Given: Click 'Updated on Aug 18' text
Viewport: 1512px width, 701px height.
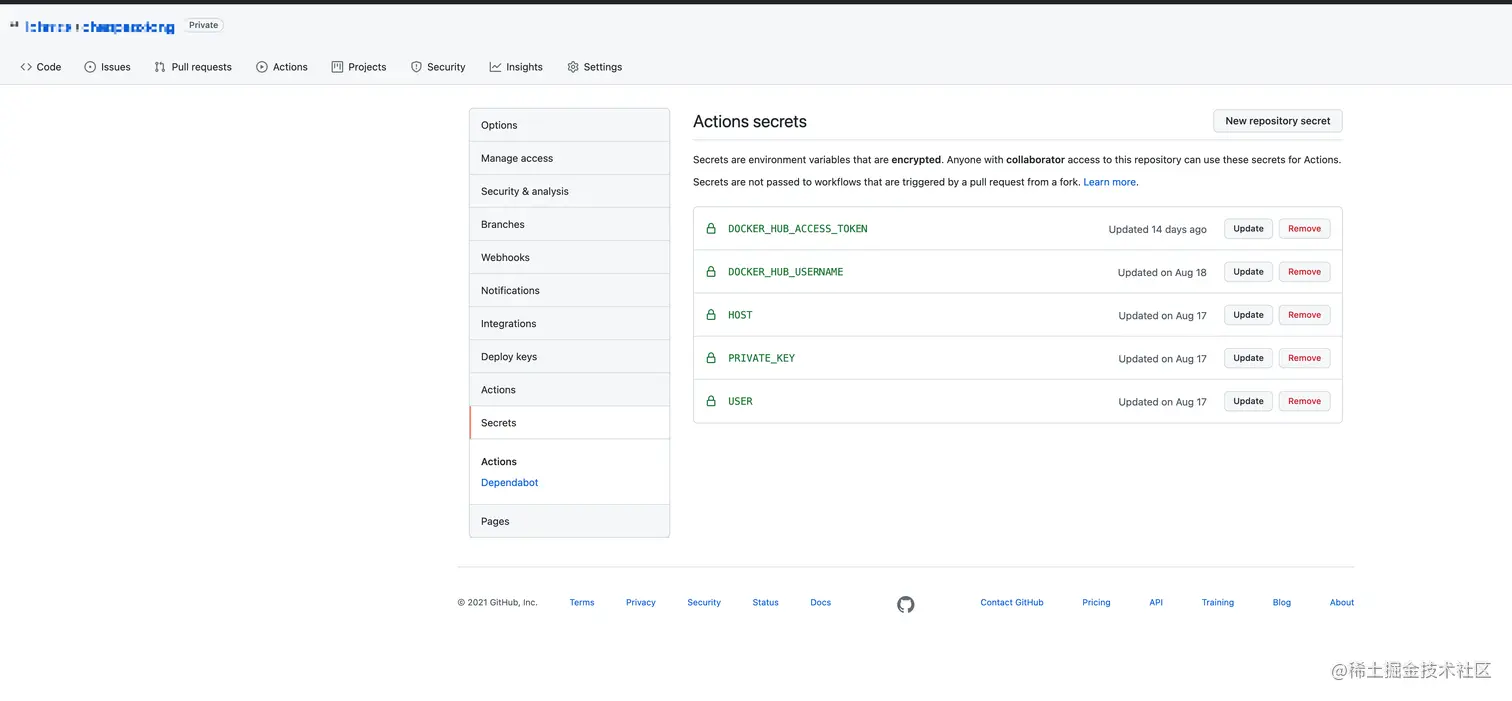Looking at the screenshot, I should tap(1162, 272).
